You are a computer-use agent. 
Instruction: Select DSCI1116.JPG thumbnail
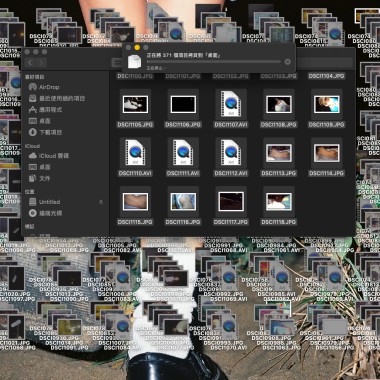click(183, 202)
